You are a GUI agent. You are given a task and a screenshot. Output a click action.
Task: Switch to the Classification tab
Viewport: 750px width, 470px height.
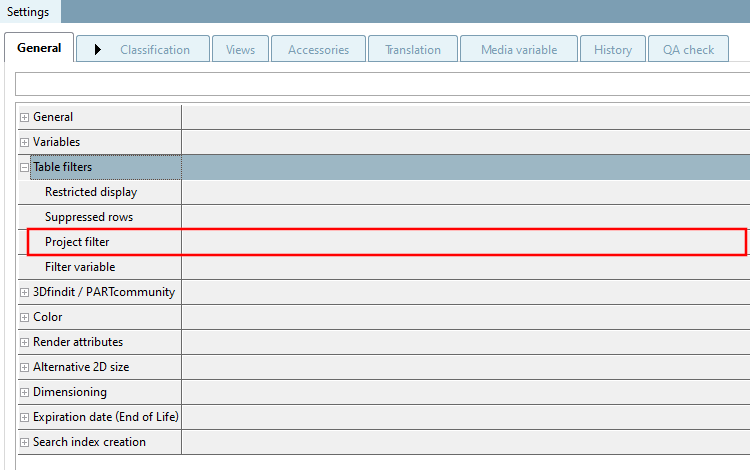click(143, 49)
